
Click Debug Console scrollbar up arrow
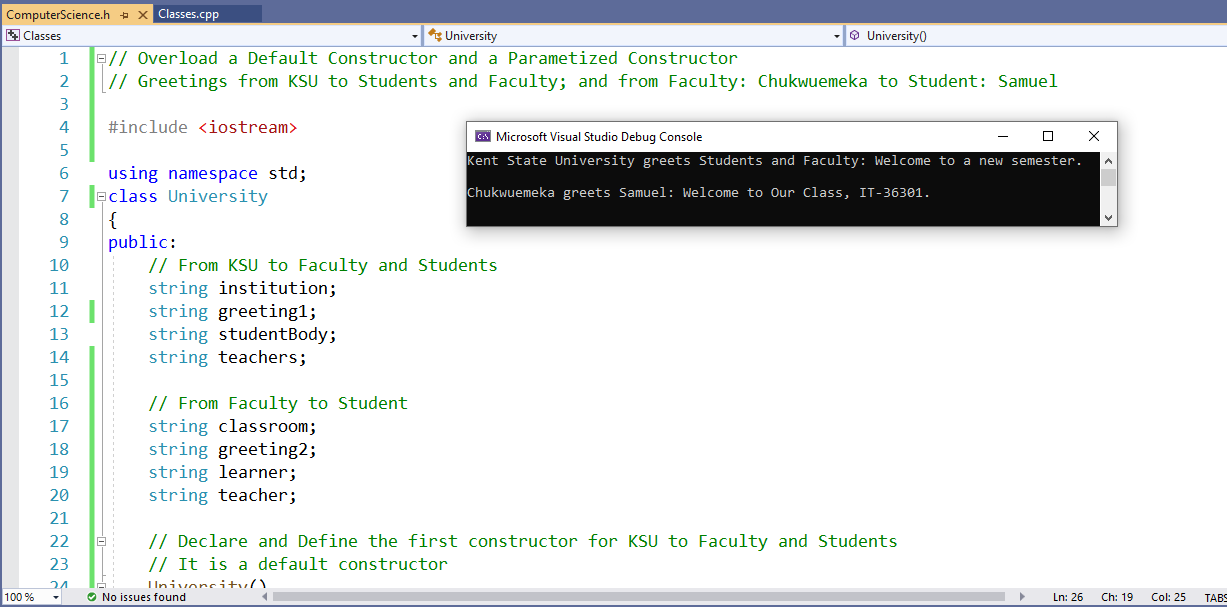1108,160
